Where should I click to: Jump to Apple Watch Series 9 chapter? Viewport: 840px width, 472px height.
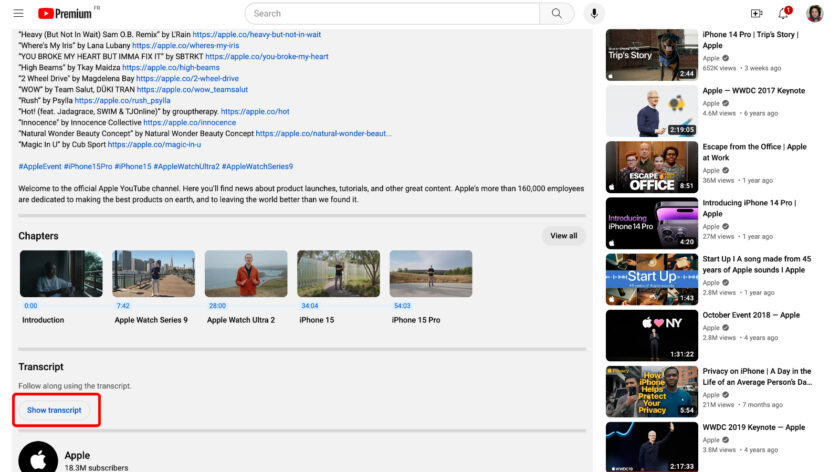tap(153, 273)
